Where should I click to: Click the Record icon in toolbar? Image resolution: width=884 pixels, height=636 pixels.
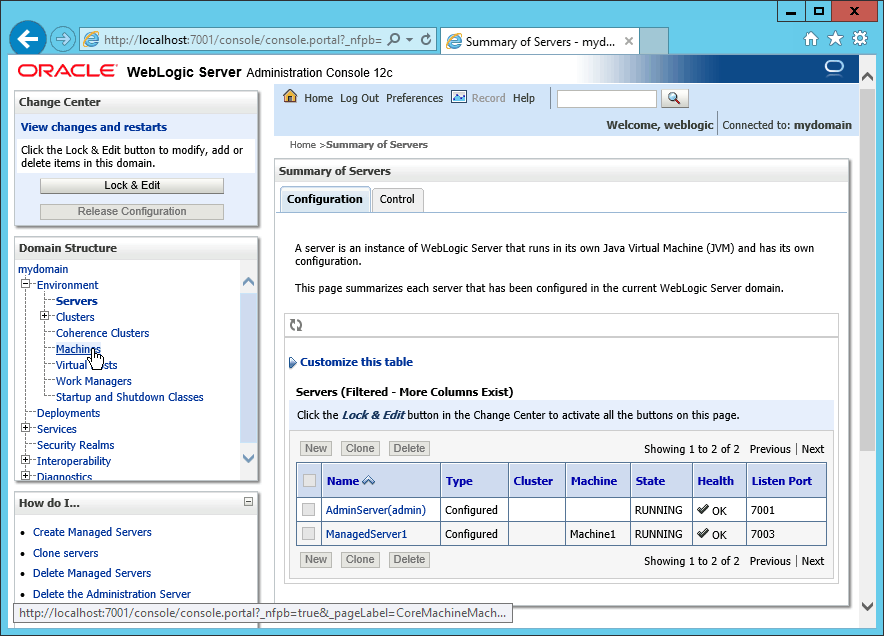tap(459, 97)
